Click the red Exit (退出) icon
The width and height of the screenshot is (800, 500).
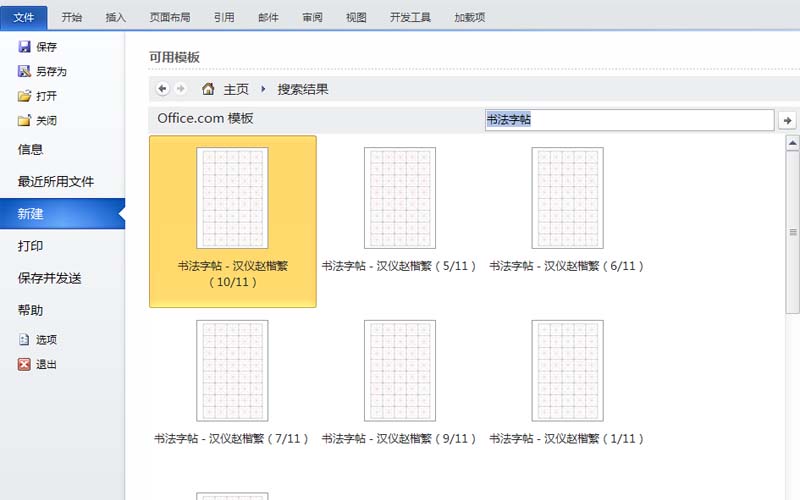click(24, 364)
